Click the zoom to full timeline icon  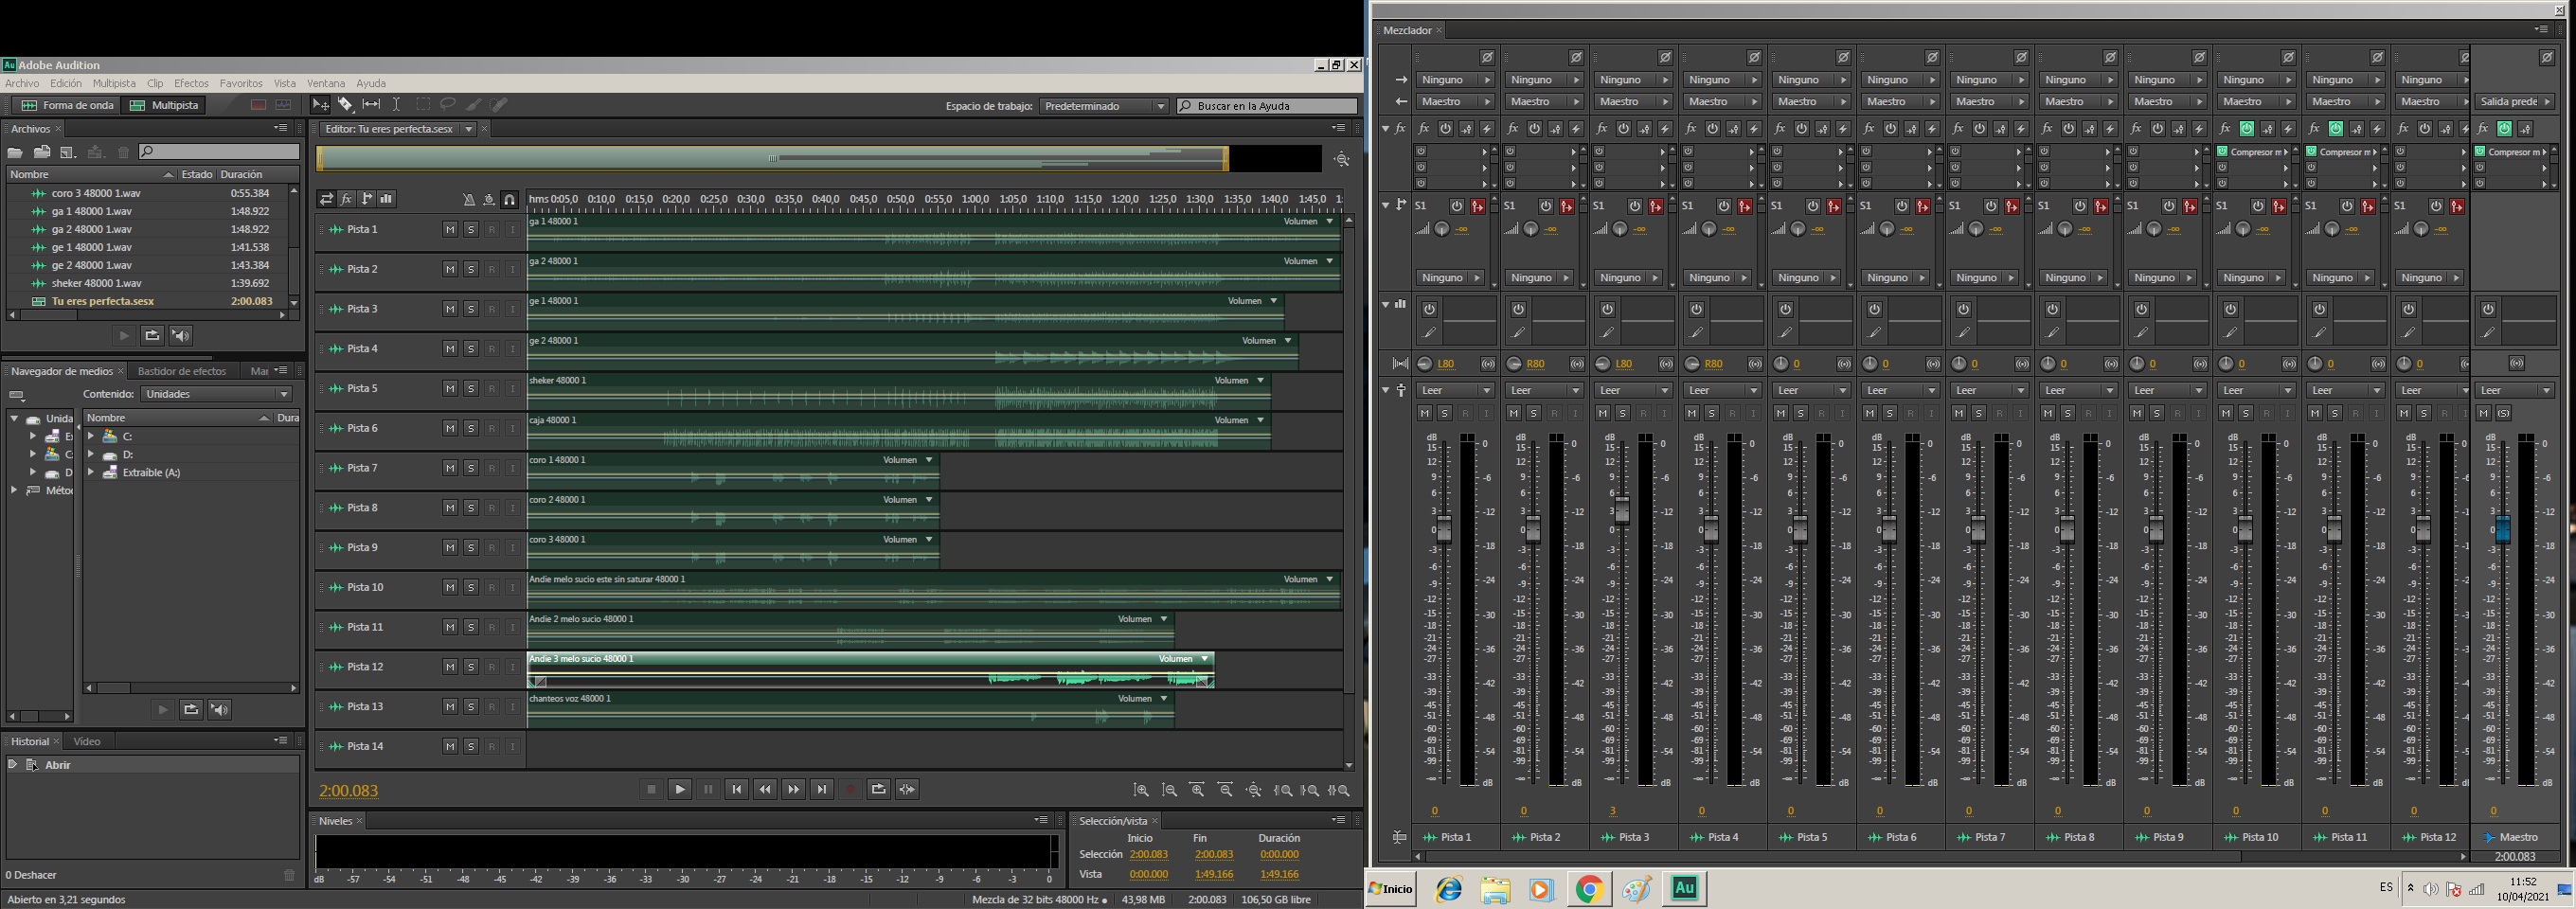pyautogui.click(x=1342, y=159)
